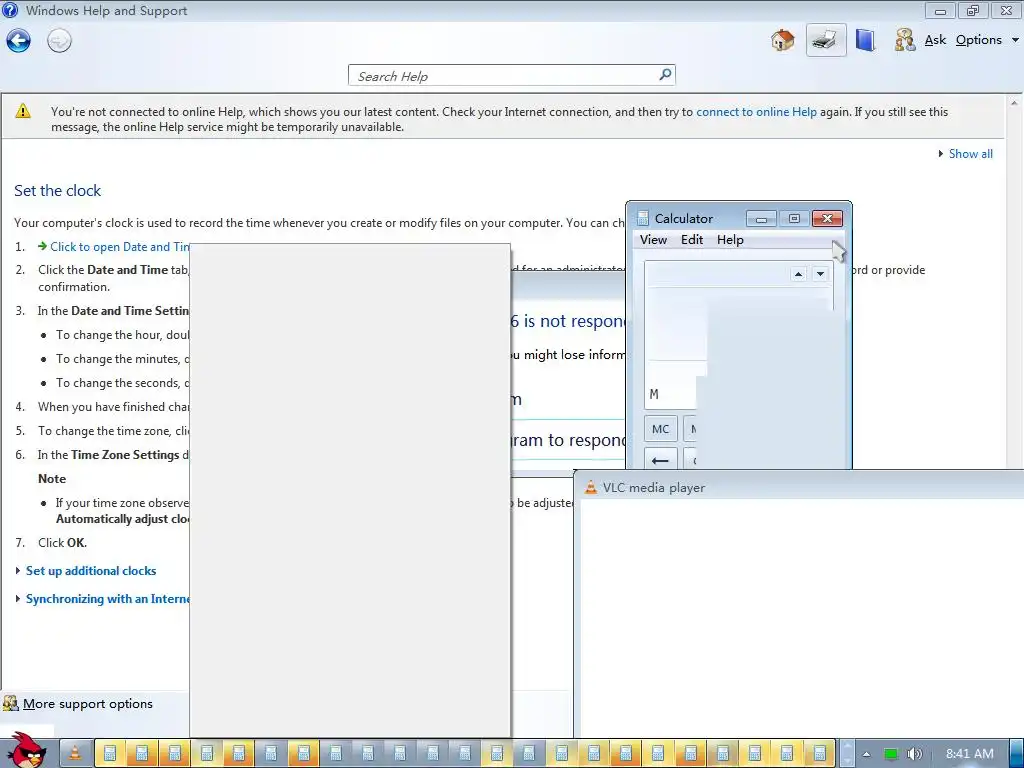Open Calculator Edit menu
The image size is (1024, 768).
(x=692, y=240)
